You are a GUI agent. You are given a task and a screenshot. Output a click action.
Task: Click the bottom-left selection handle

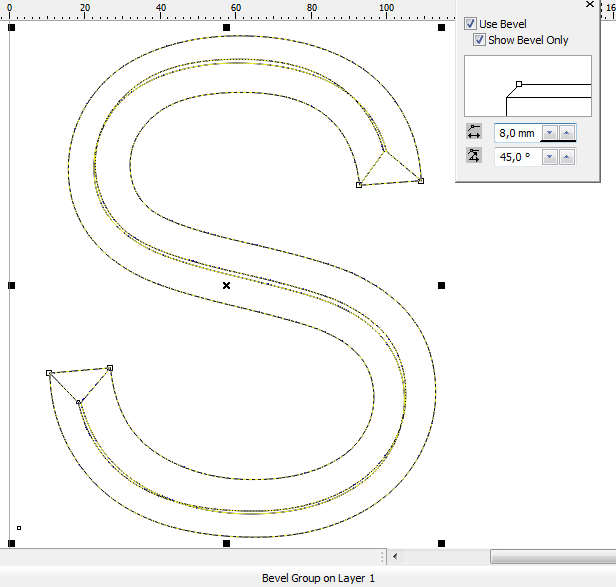point(11,543)
